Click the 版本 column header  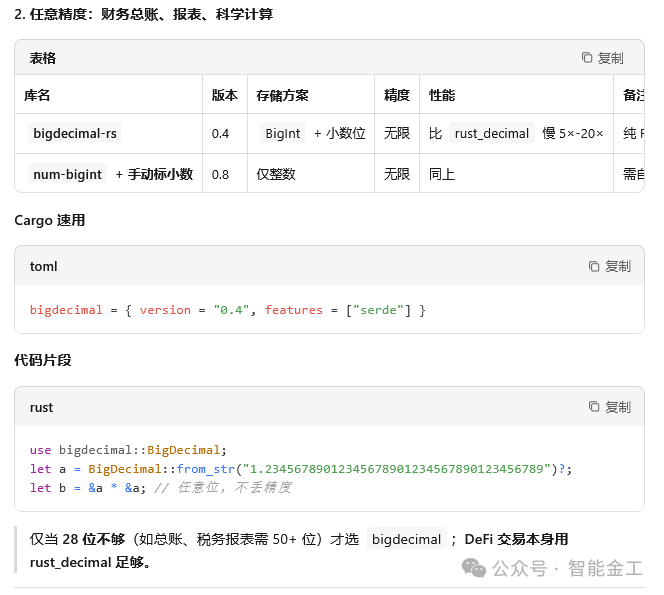point(225,95)
